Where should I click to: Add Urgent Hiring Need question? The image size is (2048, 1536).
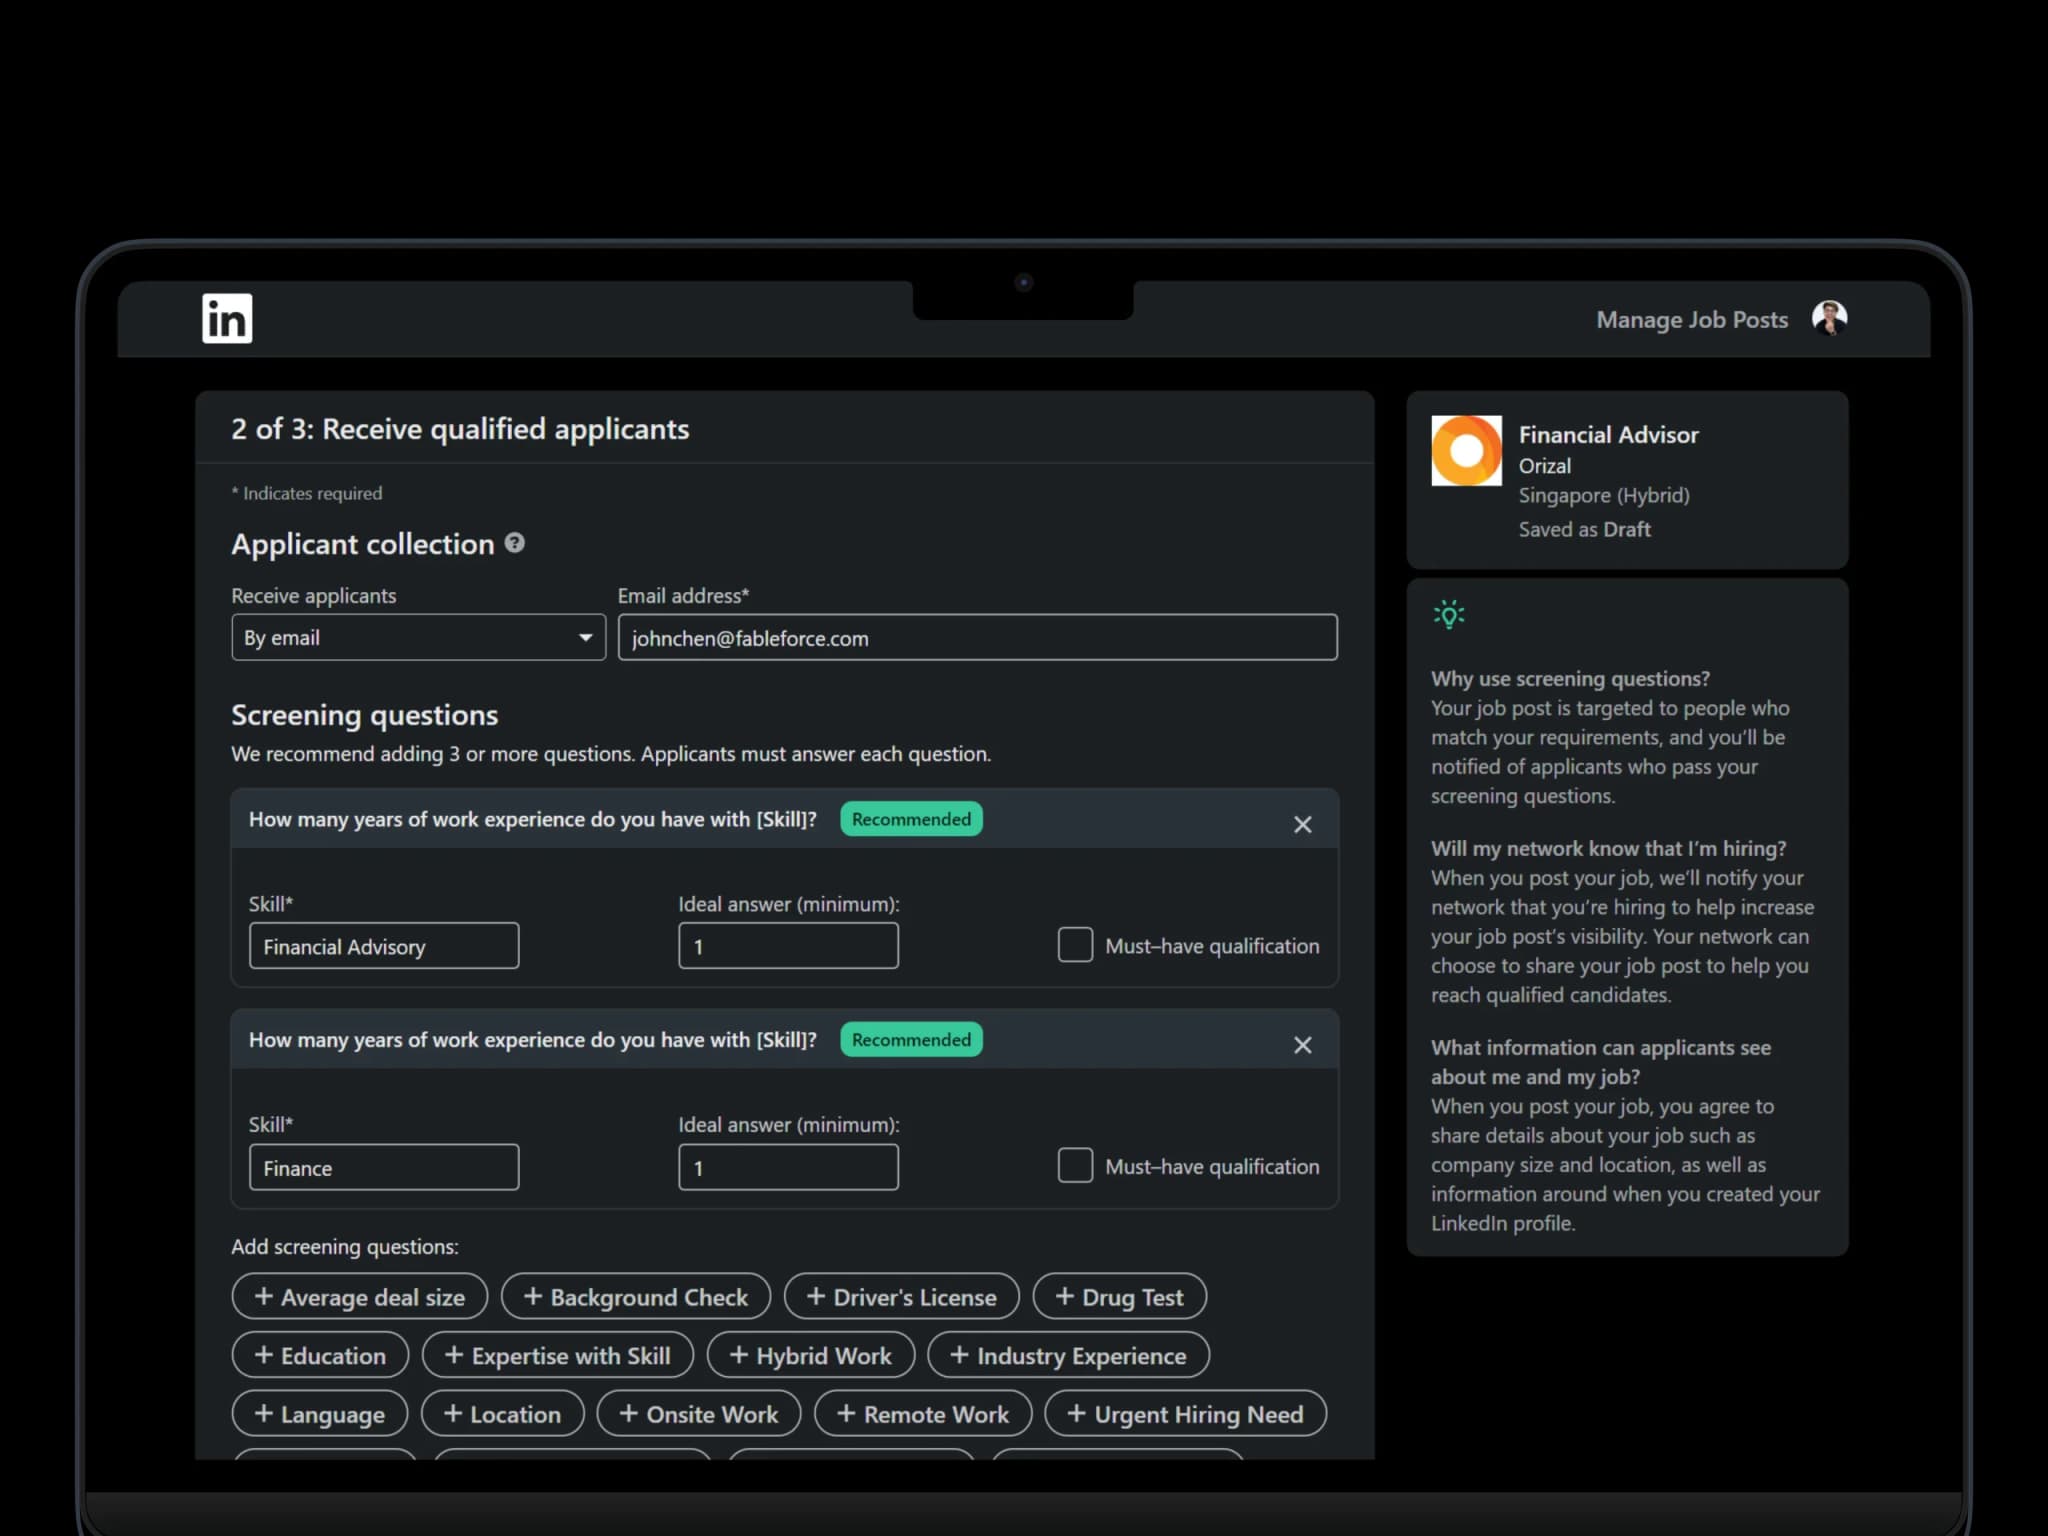click(1186, 1414)
